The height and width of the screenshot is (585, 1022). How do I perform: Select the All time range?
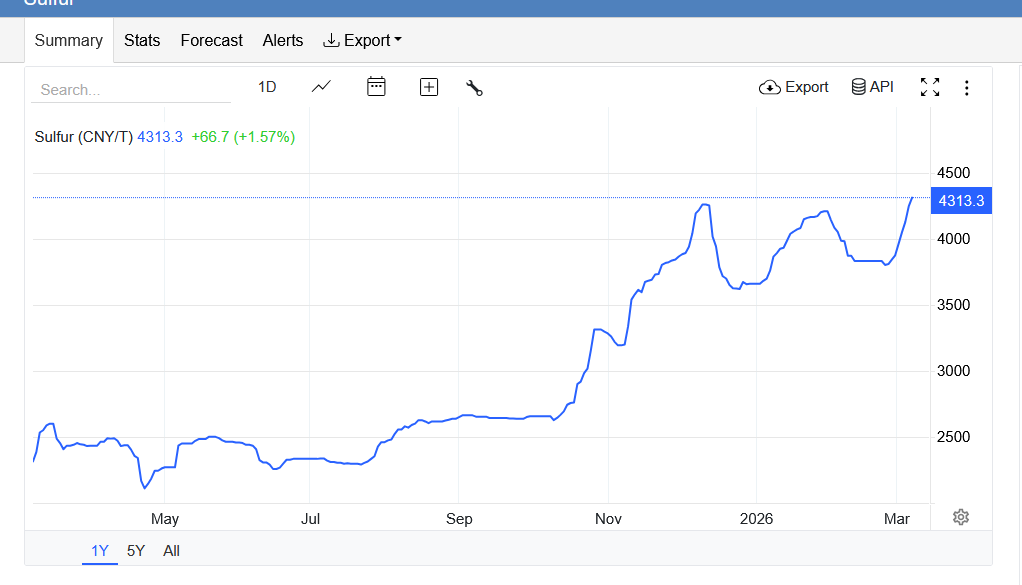point(171,551)
